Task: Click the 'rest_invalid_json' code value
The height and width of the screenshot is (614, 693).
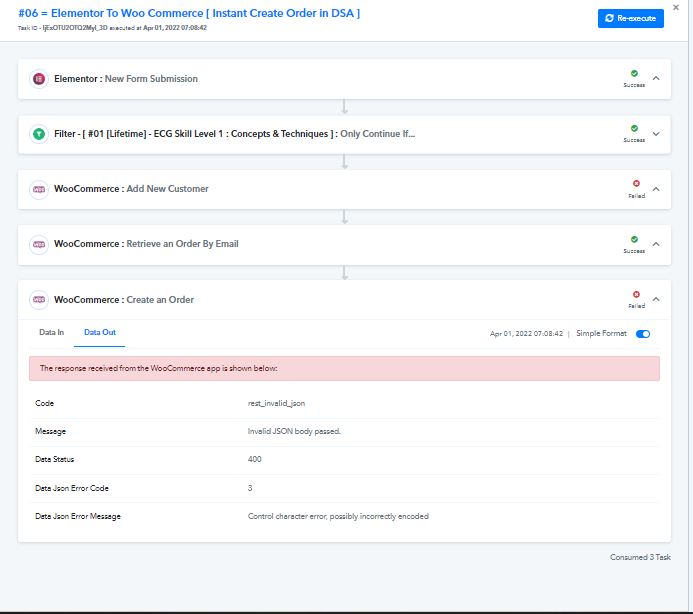Action: 276,403
